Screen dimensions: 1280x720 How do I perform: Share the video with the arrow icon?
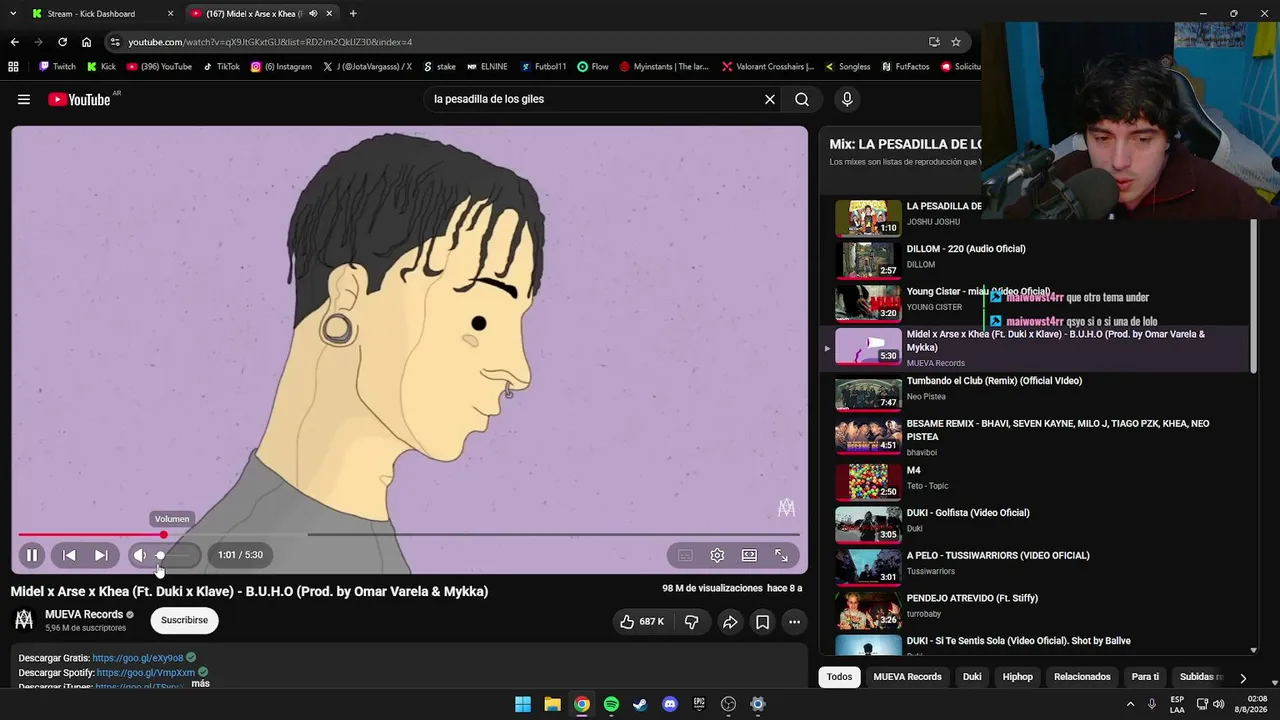(x=730, y=621)
